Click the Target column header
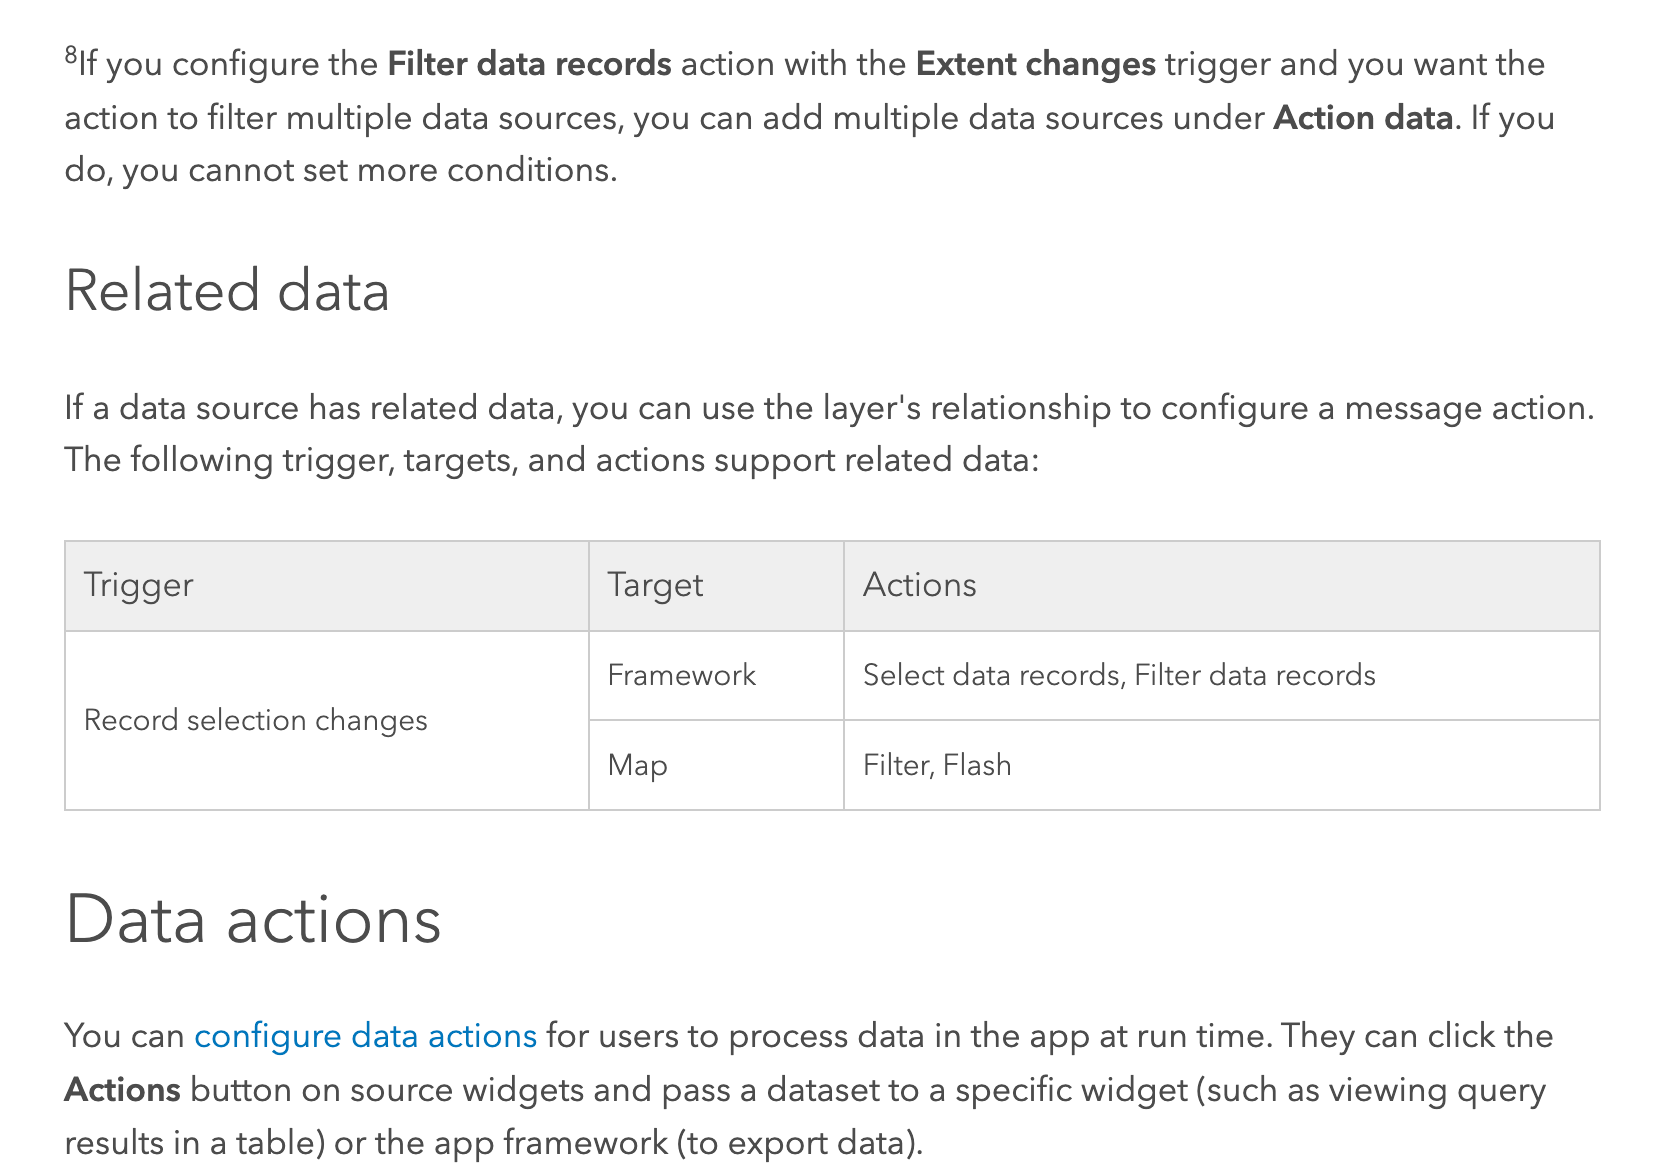 (655, 585)
